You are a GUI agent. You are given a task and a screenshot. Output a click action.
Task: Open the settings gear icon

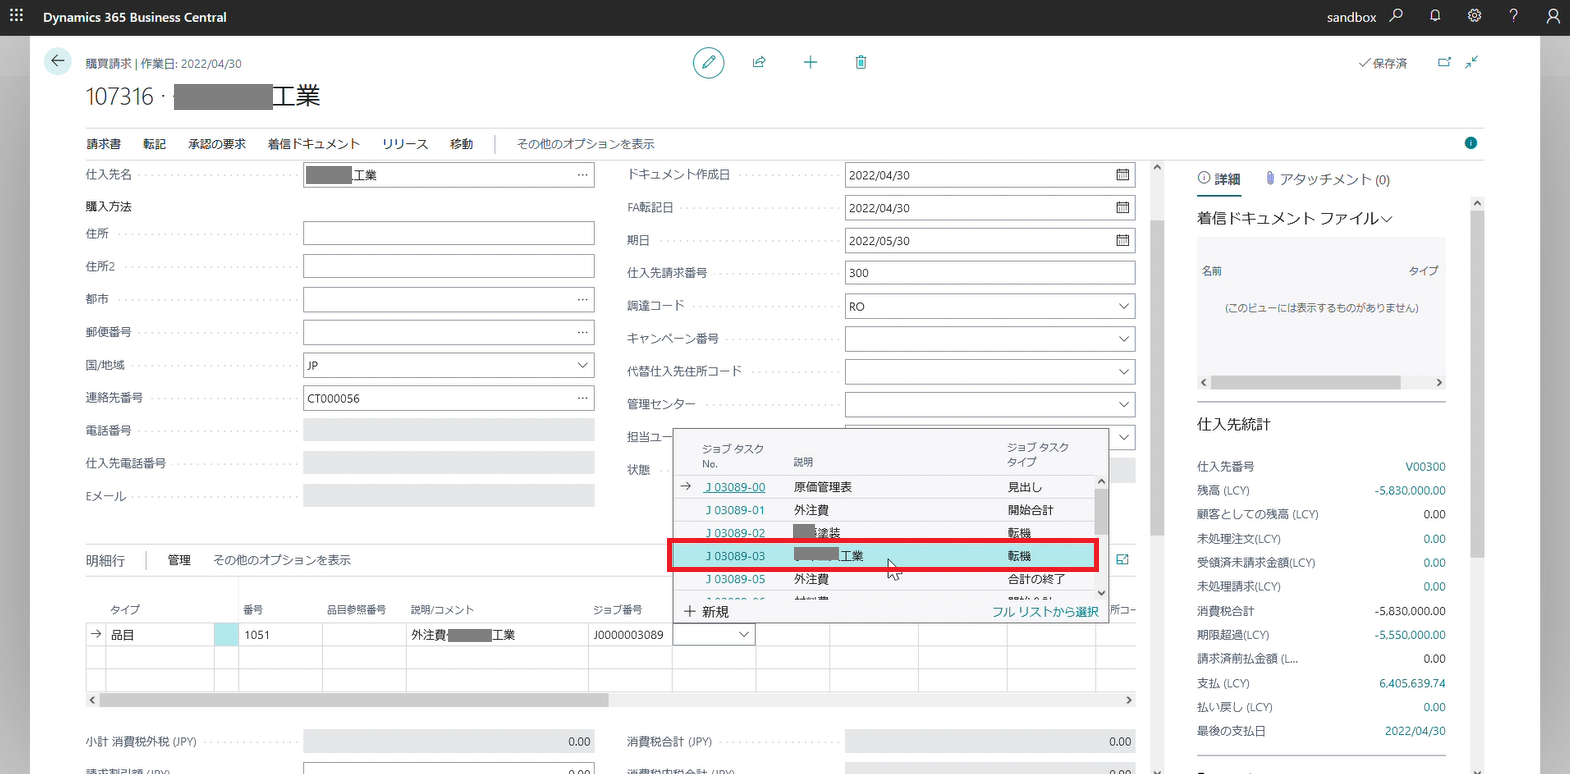pos(1474,16)
